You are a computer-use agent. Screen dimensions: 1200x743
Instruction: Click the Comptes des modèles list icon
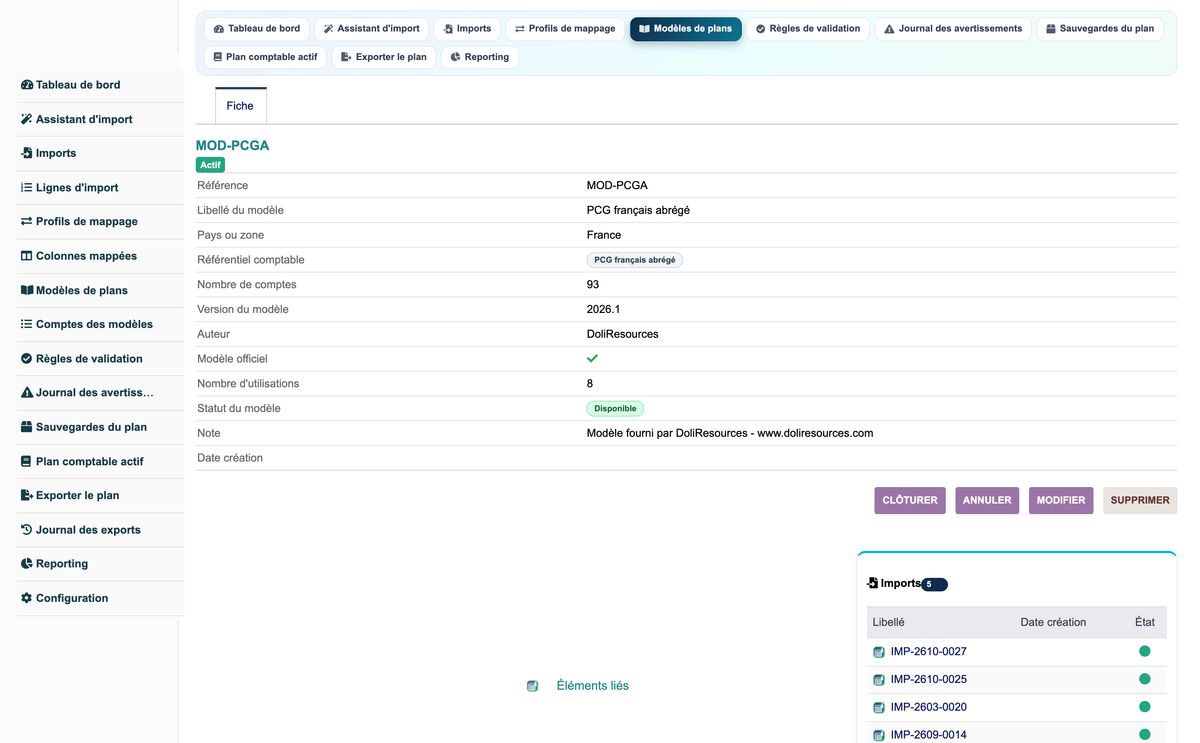click(x=27, y=324)
